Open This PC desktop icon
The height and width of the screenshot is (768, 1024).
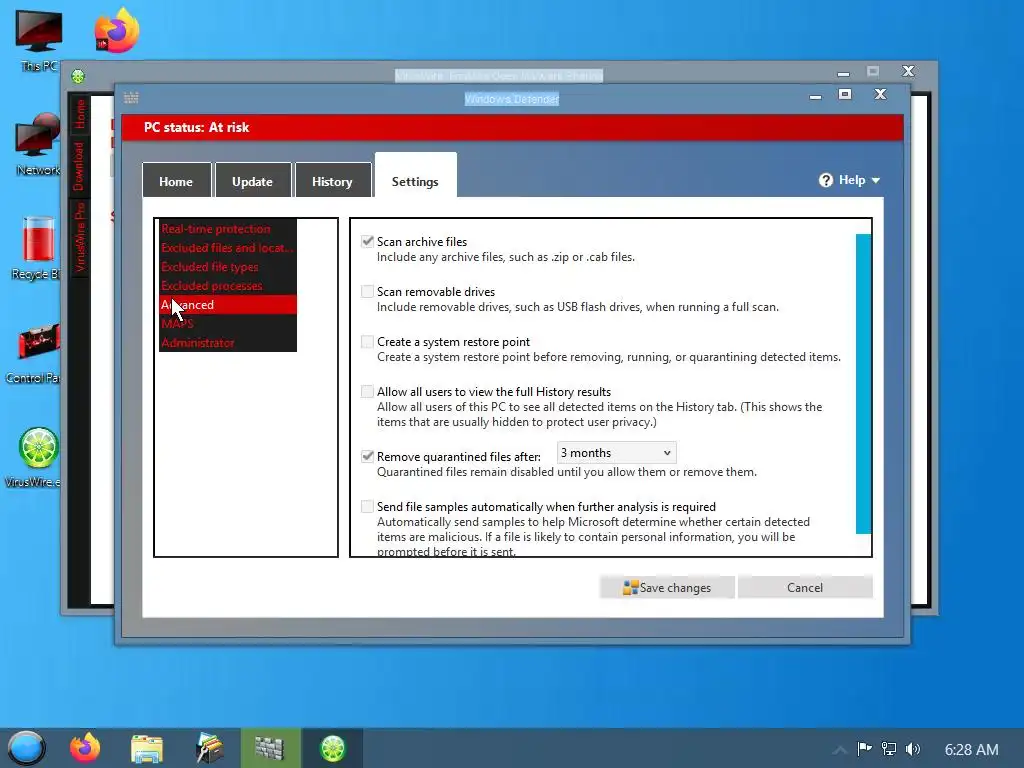39,39
